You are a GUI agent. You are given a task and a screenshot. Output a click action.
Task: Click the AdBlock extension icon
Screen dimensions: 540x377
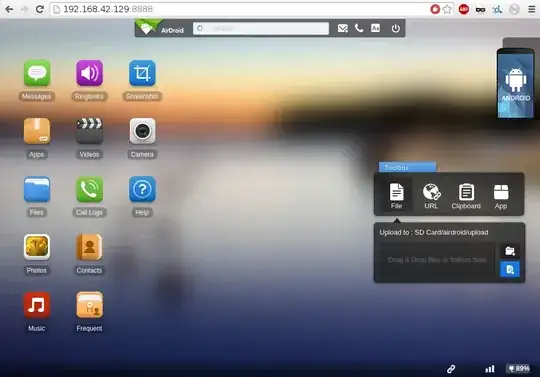tap(464, 9)
